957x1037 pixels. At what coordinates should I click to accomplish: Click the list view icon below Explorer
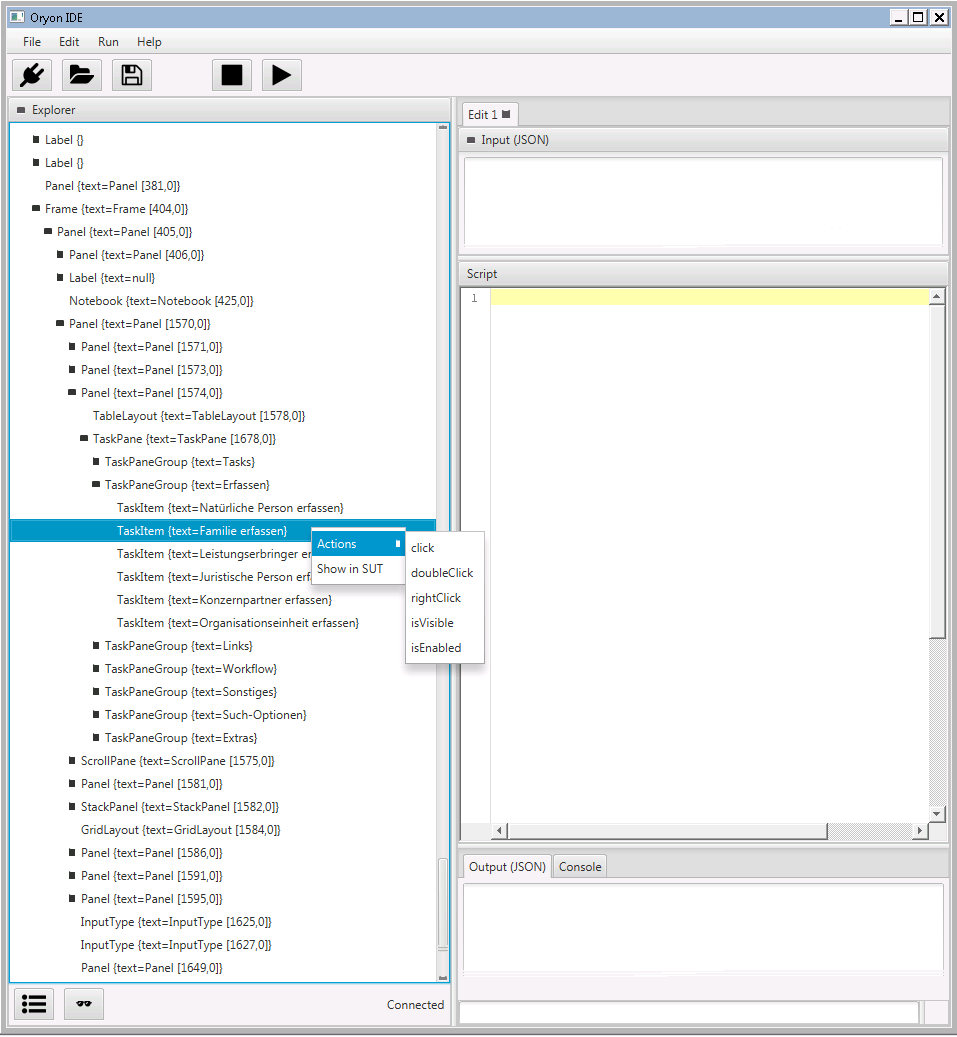pyautogui.click(x=34, y=1004)
